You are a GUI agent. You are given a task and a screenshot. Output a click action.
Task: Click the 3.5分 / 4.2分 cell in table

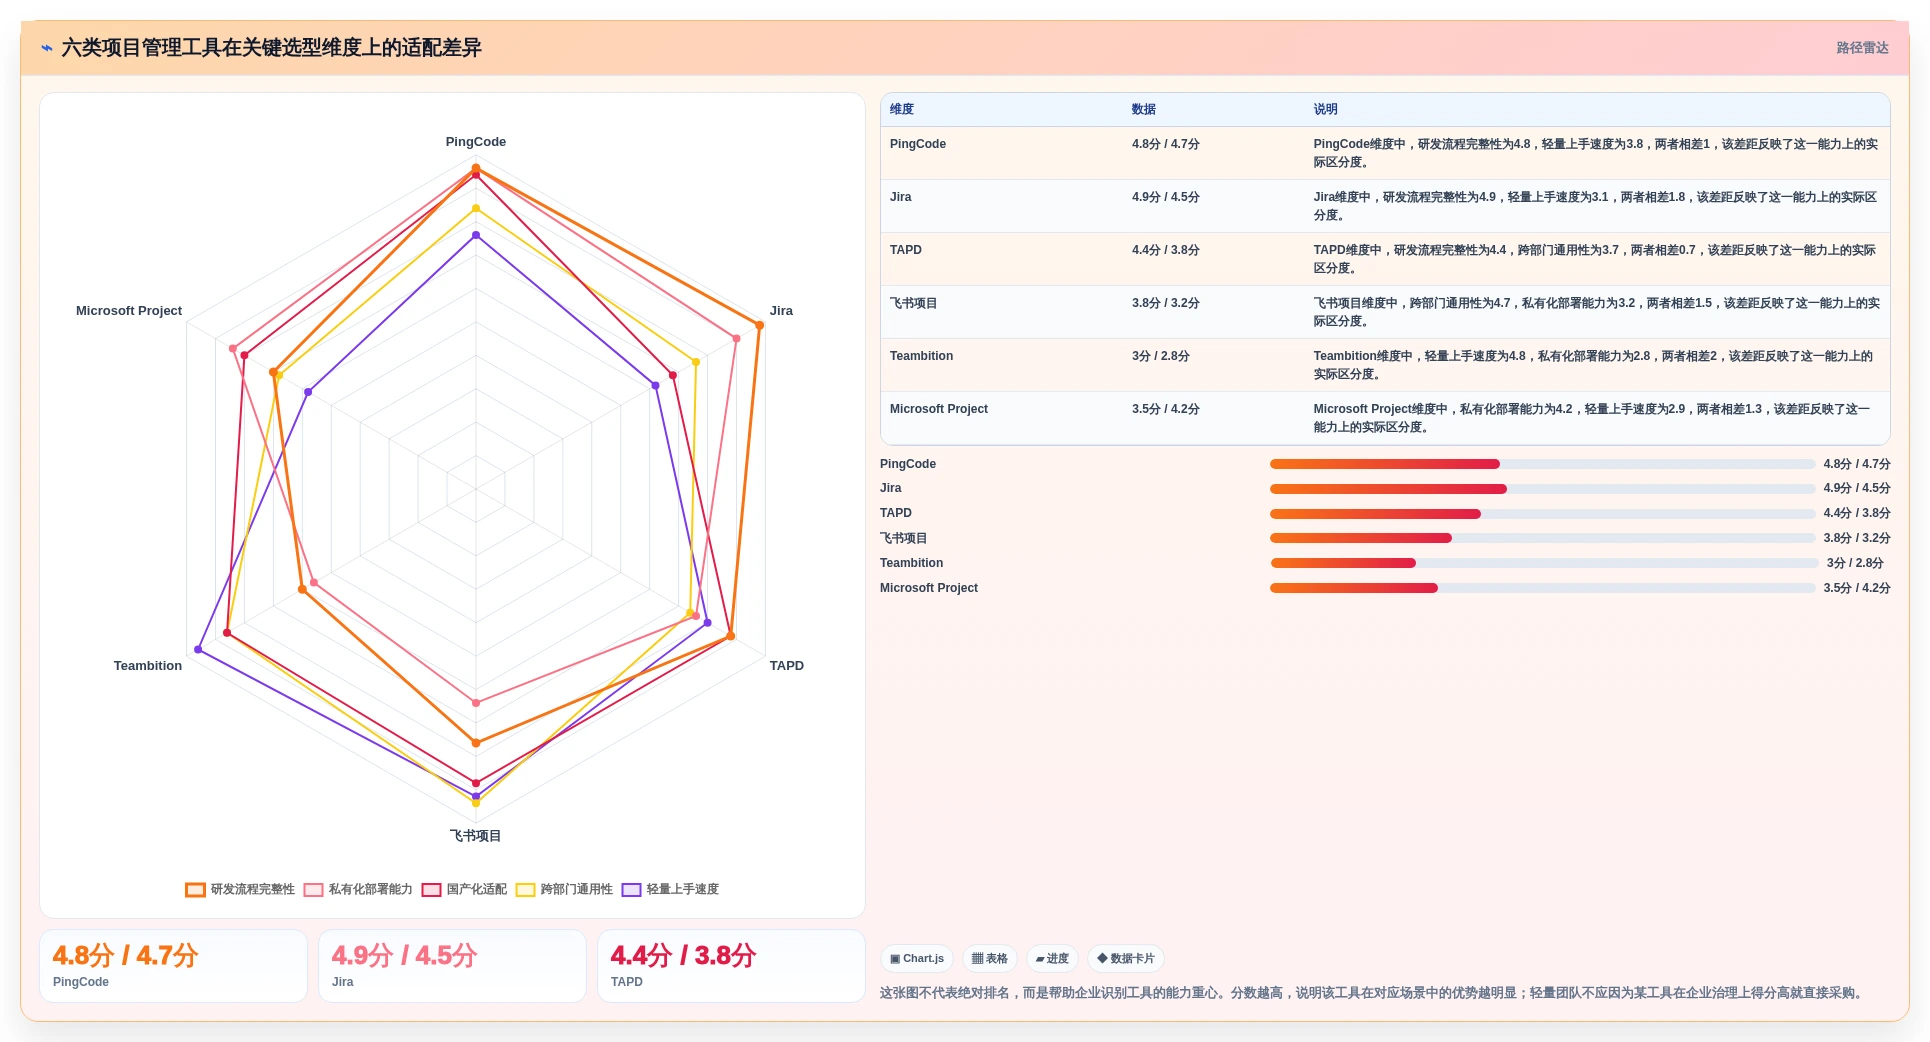(x=1166, y=409)
